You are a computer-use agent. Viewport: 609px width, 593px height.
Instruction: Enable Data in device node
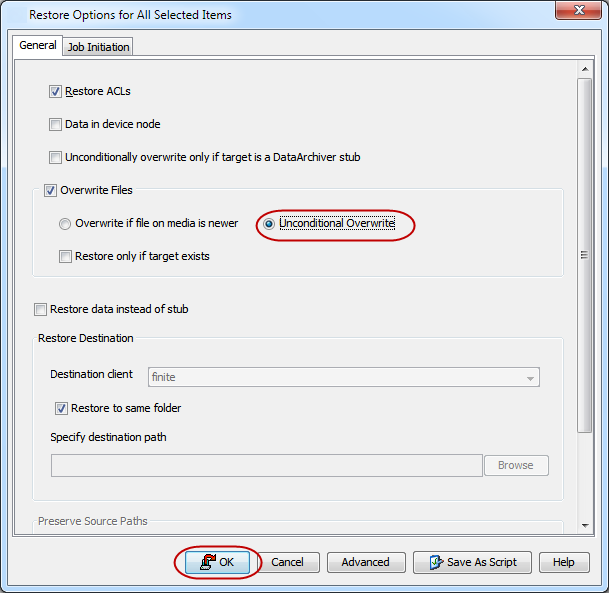click(x=56, y=125)
